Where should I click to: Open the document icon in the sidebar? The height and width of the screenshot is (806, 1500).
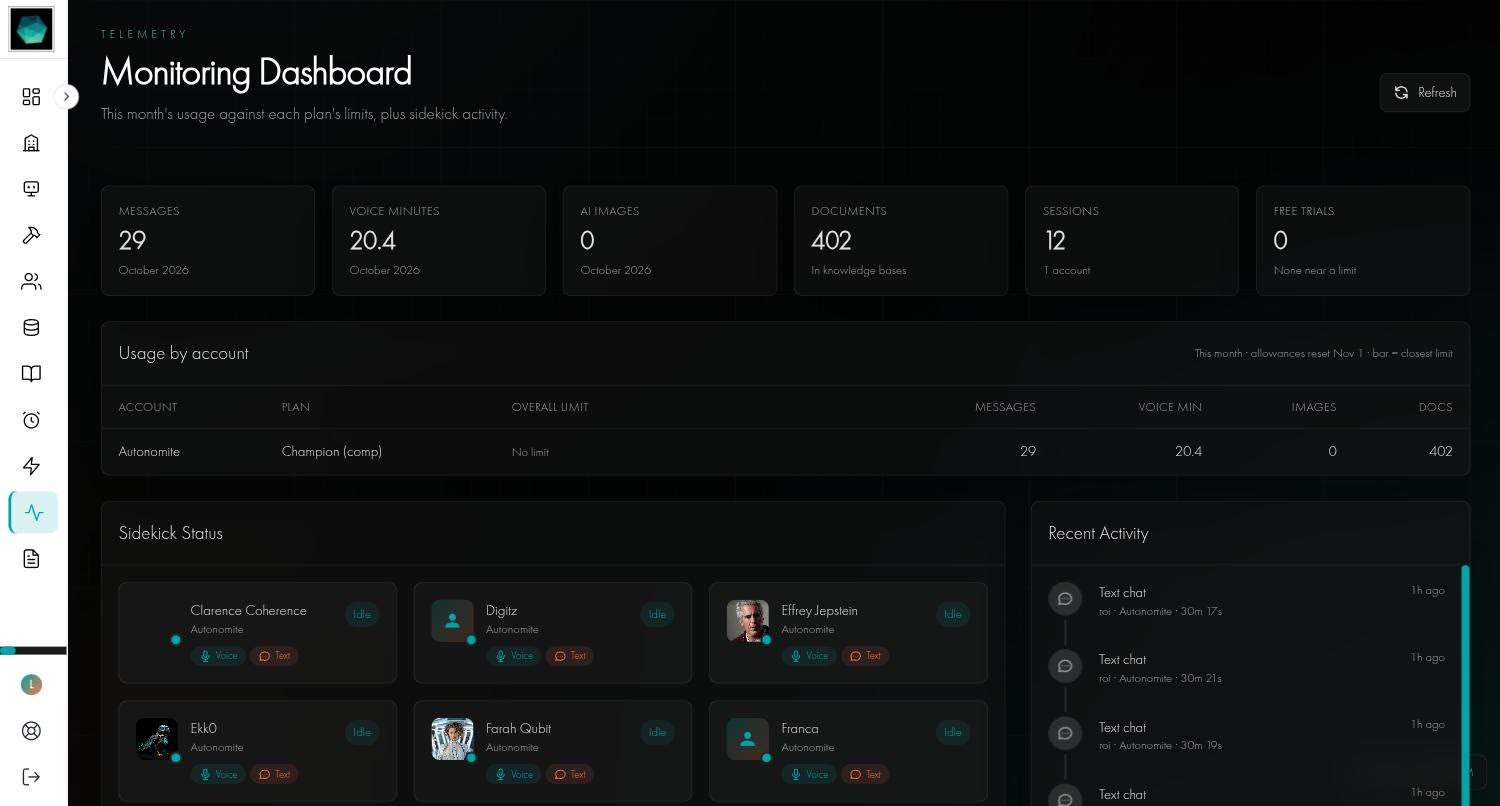(x=31, y=558)
